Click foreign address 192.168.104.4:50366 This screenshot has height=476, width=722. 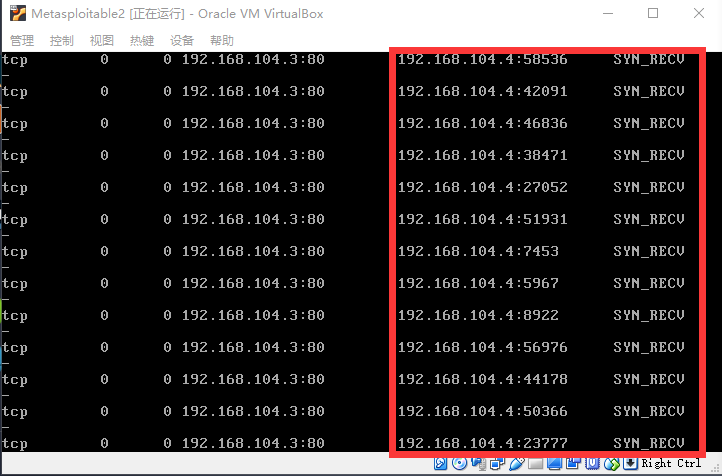(x=483, y=411)
